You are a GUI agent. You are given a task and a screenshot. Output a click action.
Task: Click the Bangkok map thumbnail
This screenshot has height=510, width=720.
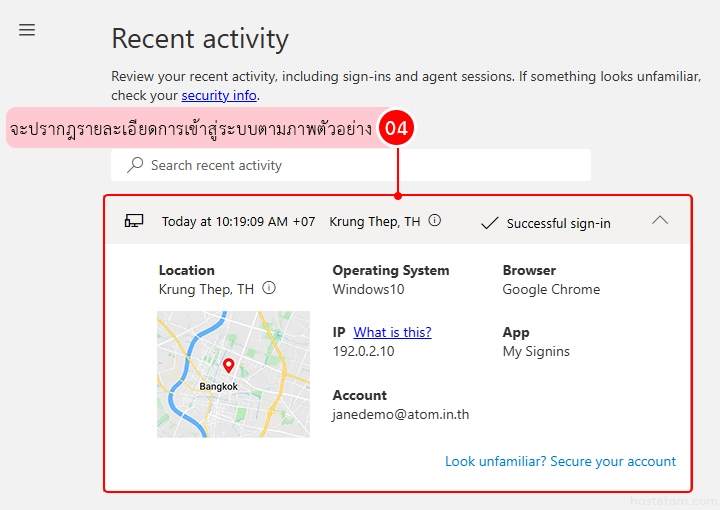pyautogui.click(x=233, y=374)
